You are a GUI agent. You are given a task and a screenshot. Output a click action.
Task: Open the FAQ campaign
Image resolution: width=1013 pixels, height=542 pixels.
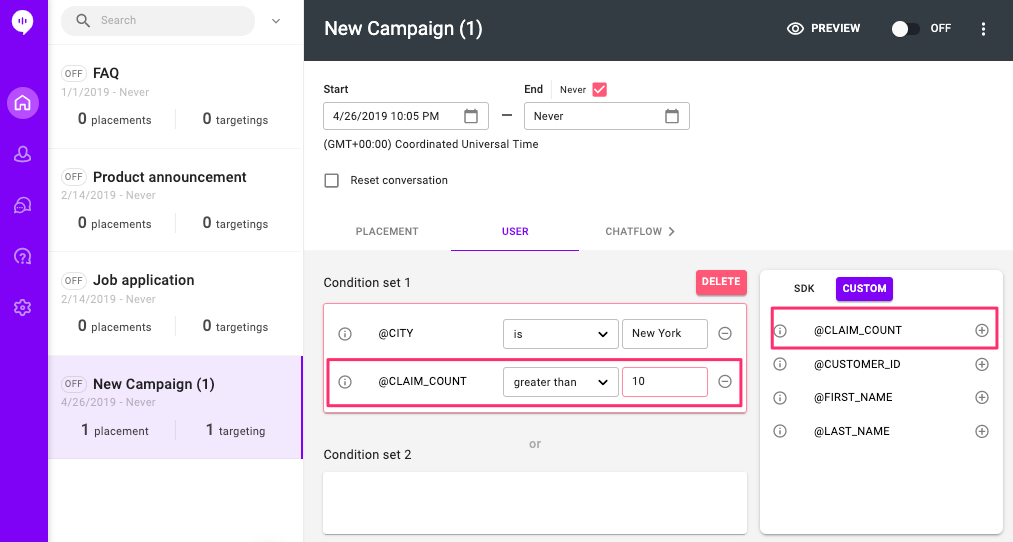point(176,97)
